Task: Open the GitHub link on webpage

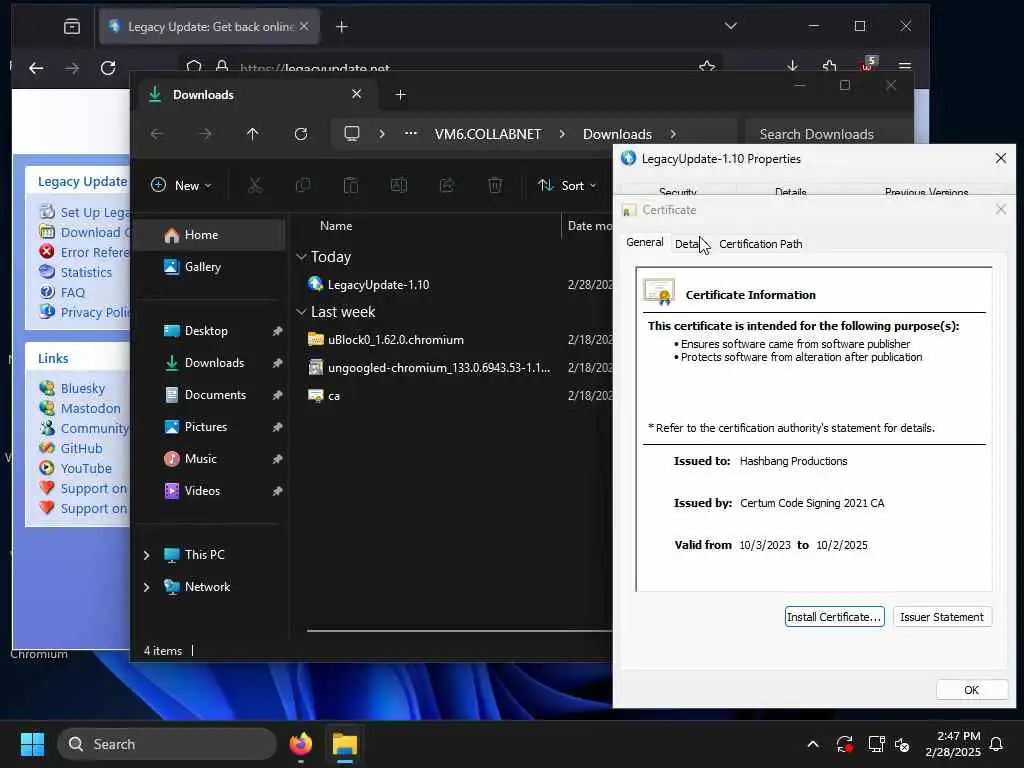Action: click(x=82, y=448)
